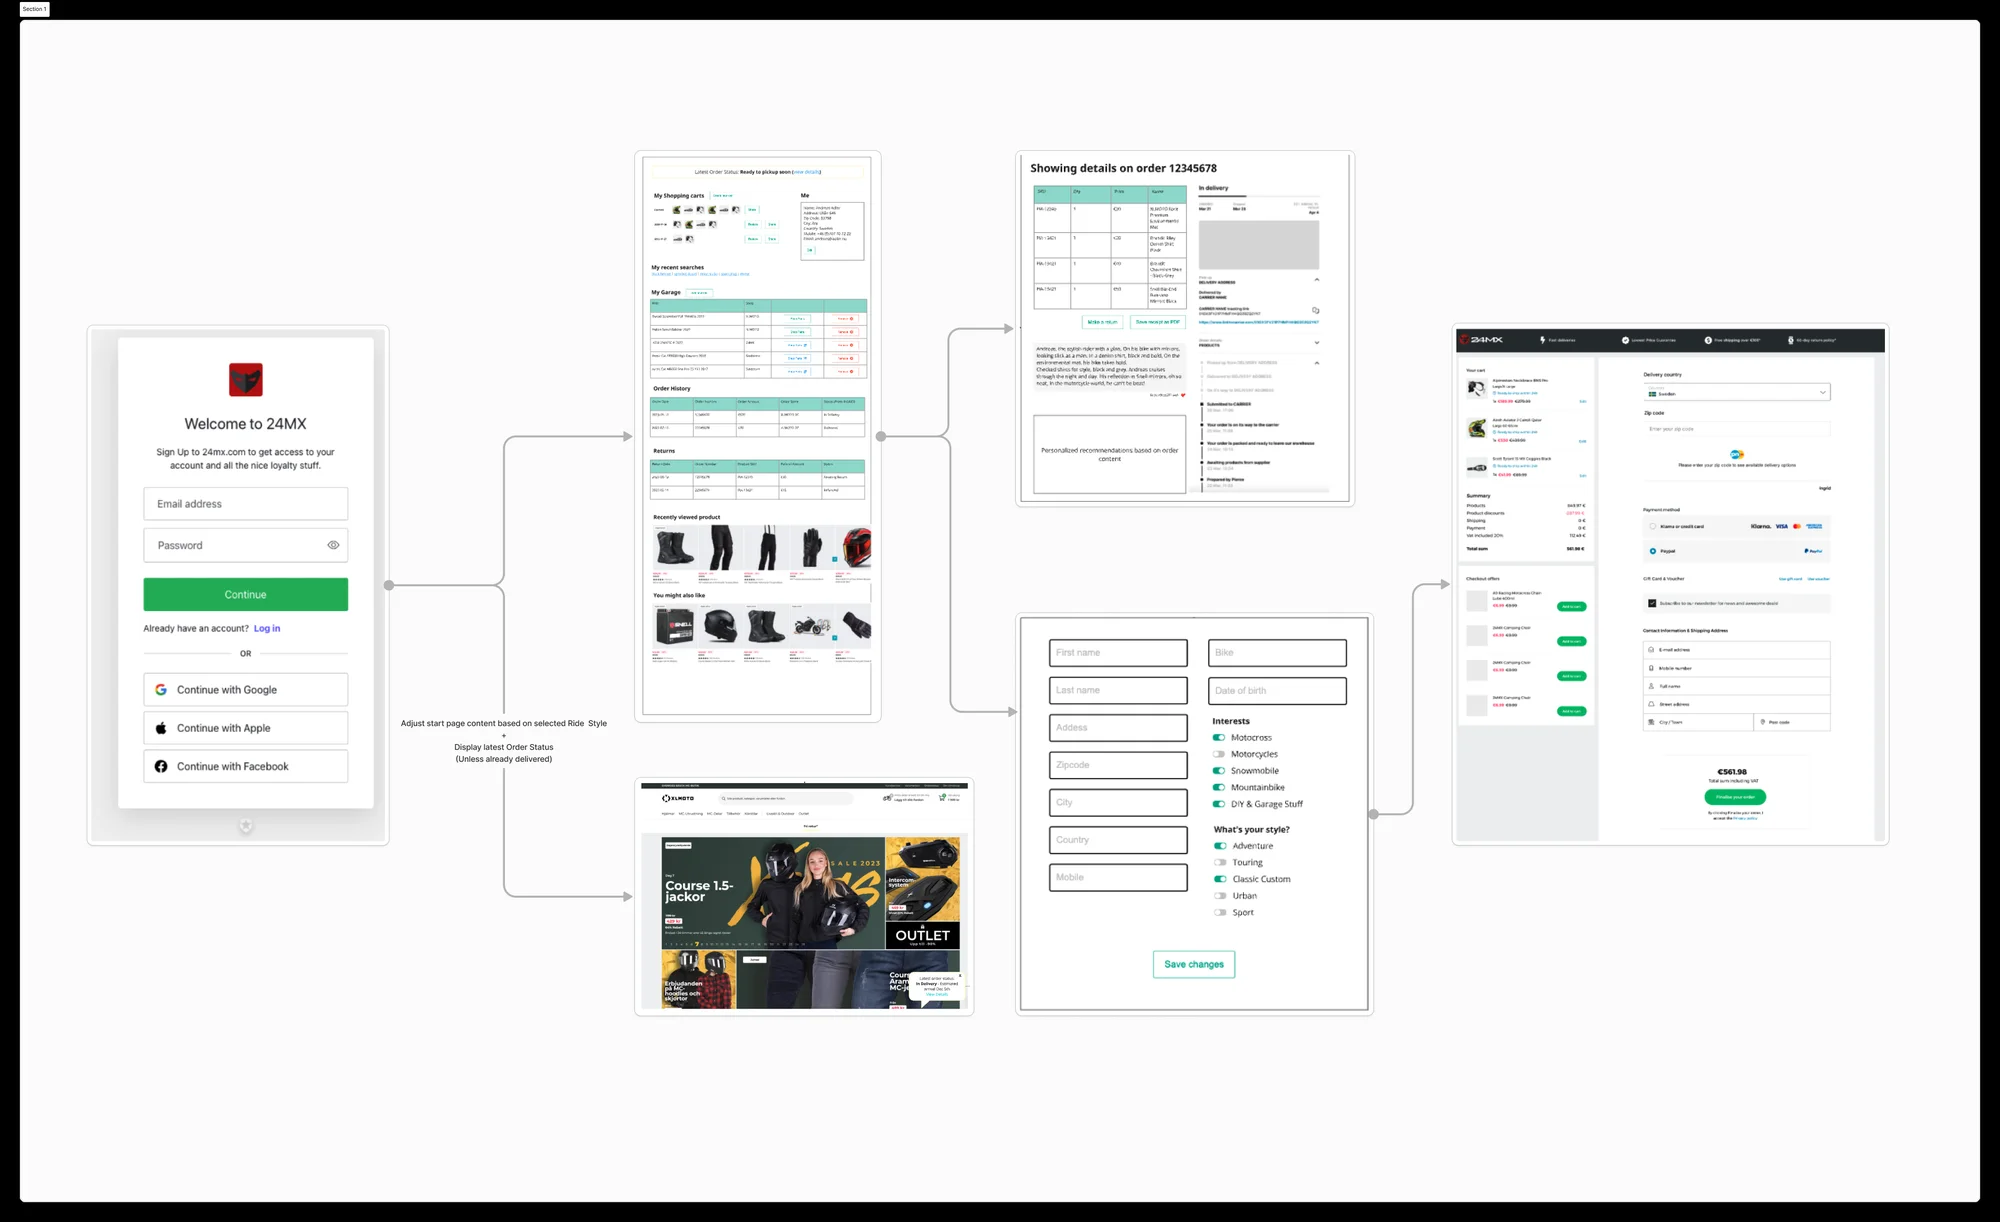Open the Delivery country Sweden dropdown
2000x1222 pixels.
point(1737,392)
